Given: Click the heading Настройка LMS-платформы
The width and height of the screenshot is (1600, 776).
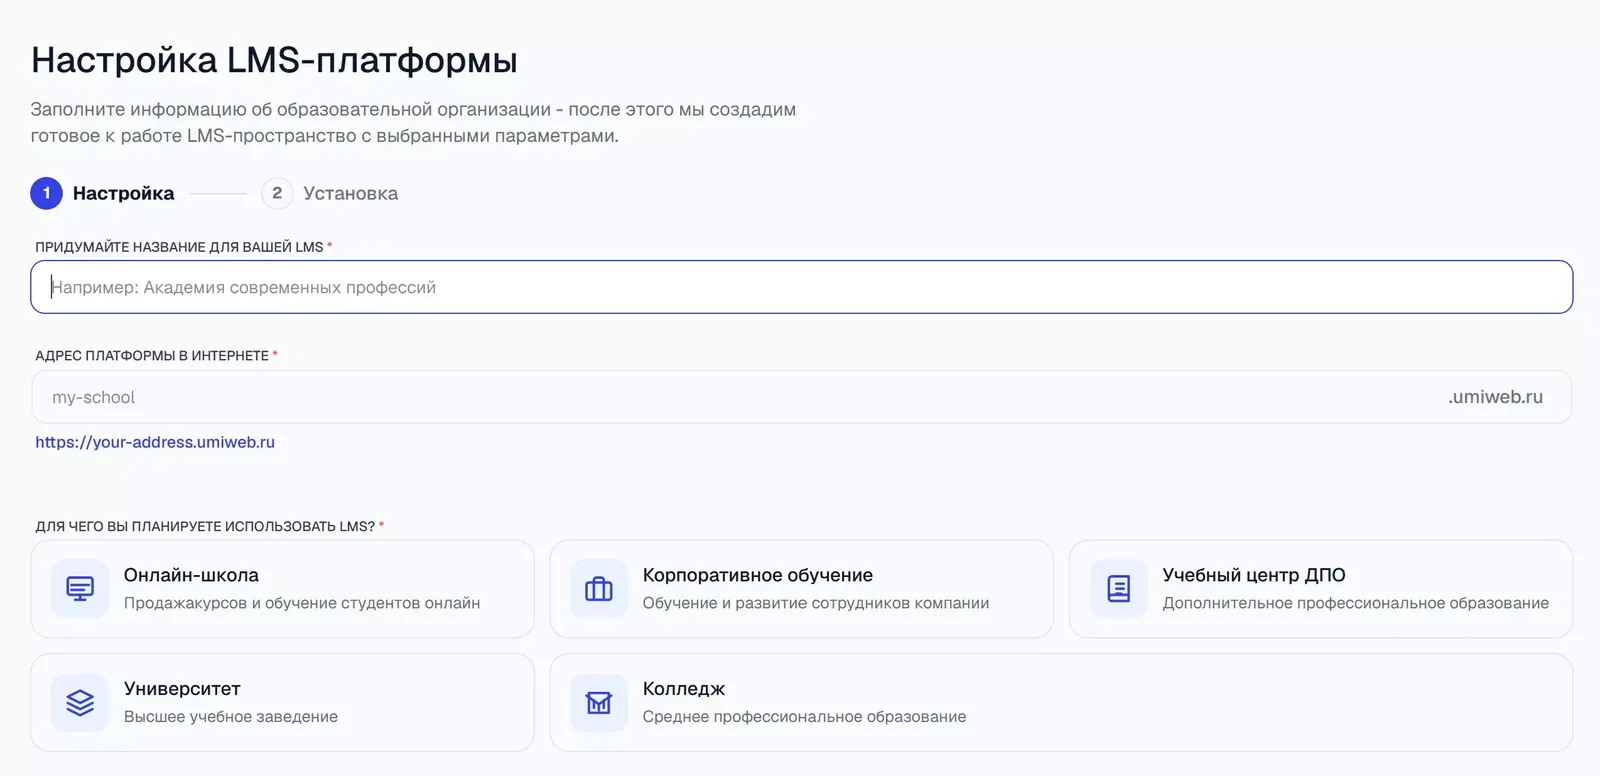Looking at the screenshot, I should tap(274, 60).
